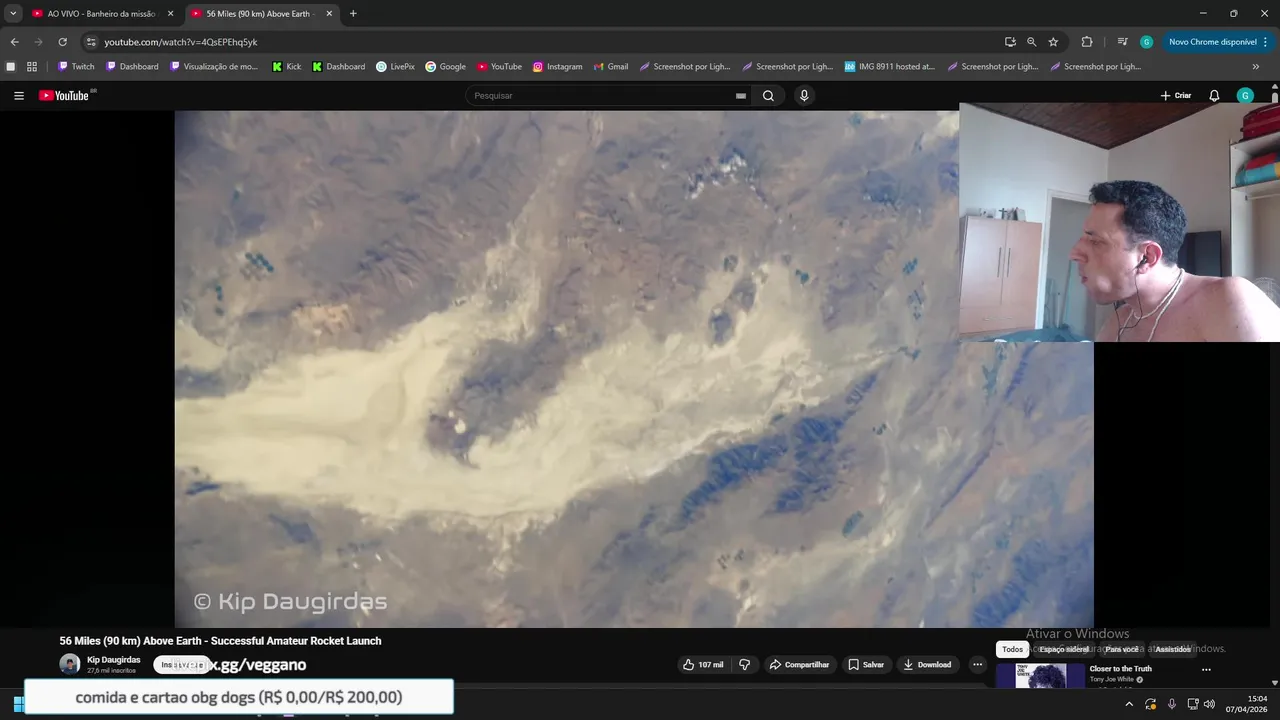The width and height of the screenshot is (1280, 720).
Task: Open the zoom magnifier icon in address bar
Action: [1031, 42]
